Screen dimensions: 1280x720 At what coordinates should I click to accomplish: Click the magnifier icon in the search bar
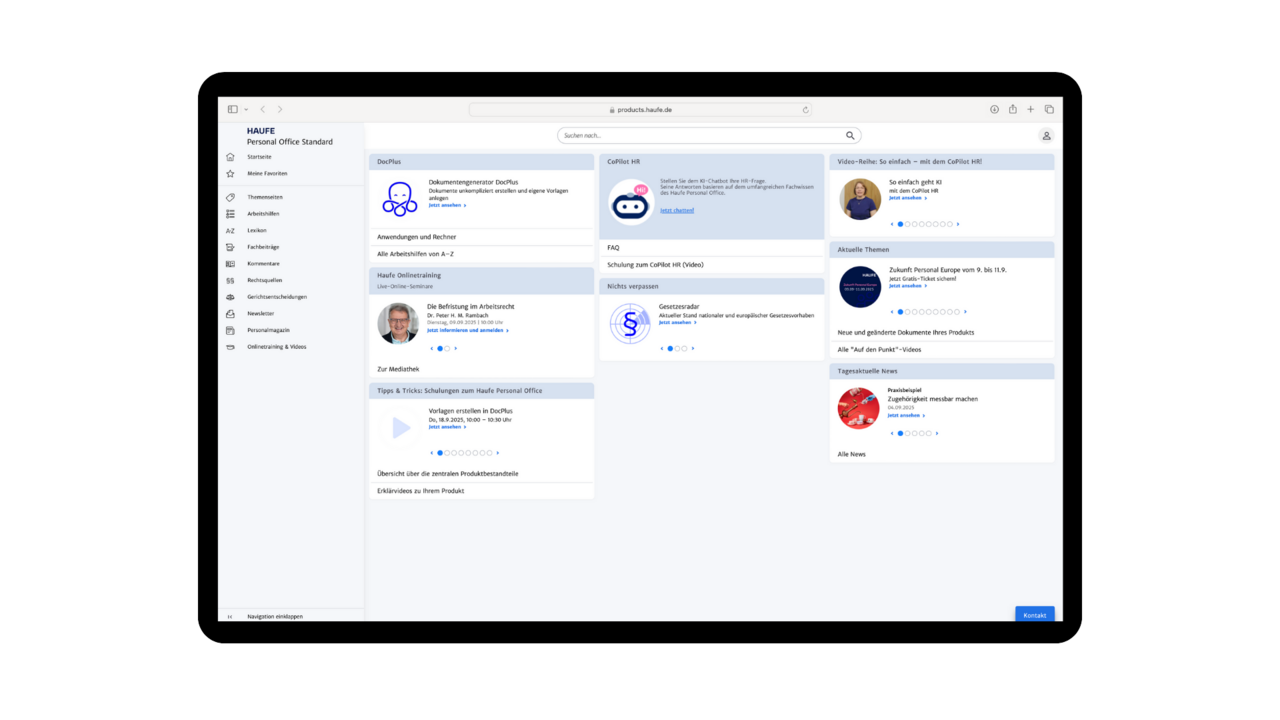click(850, 136)
